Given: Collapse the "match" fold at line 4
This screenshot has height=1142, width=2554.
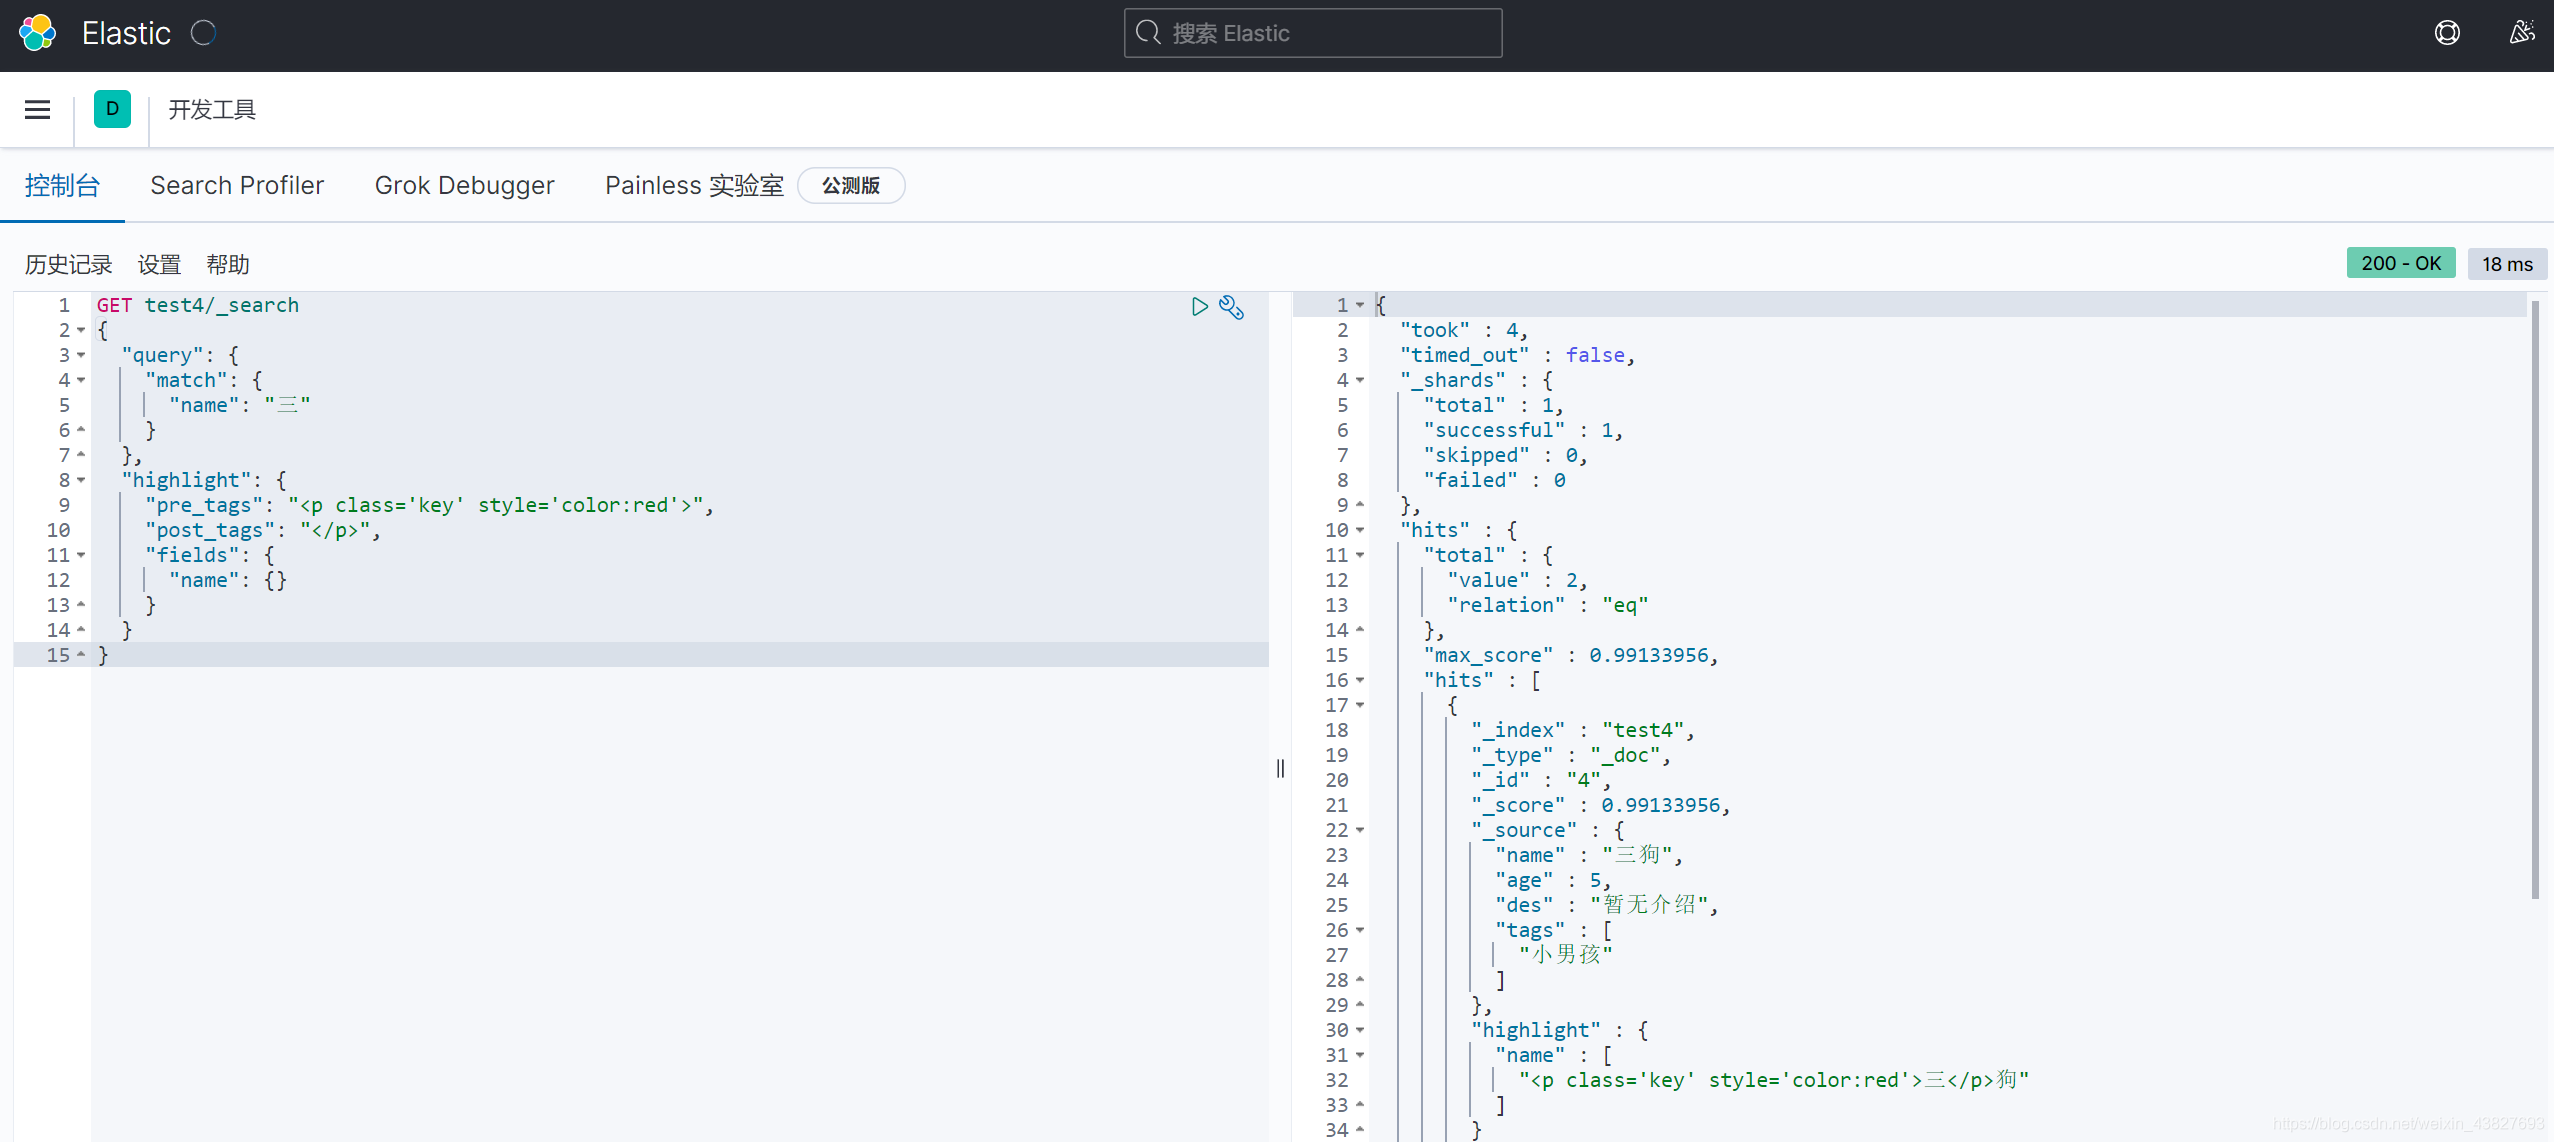Looking at the screenshot, I should click(81, 380).
